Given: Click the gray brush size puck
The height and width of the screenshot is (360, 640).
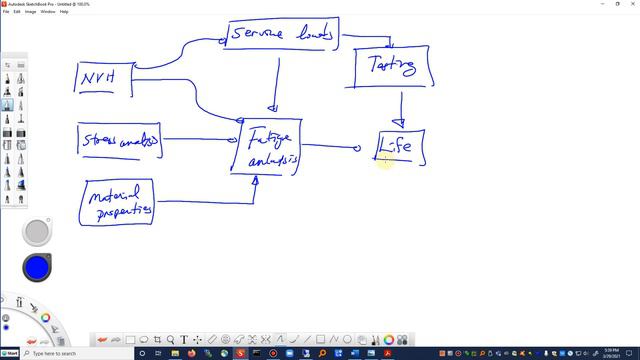Looking at the screenshot, I should point(37,231).
